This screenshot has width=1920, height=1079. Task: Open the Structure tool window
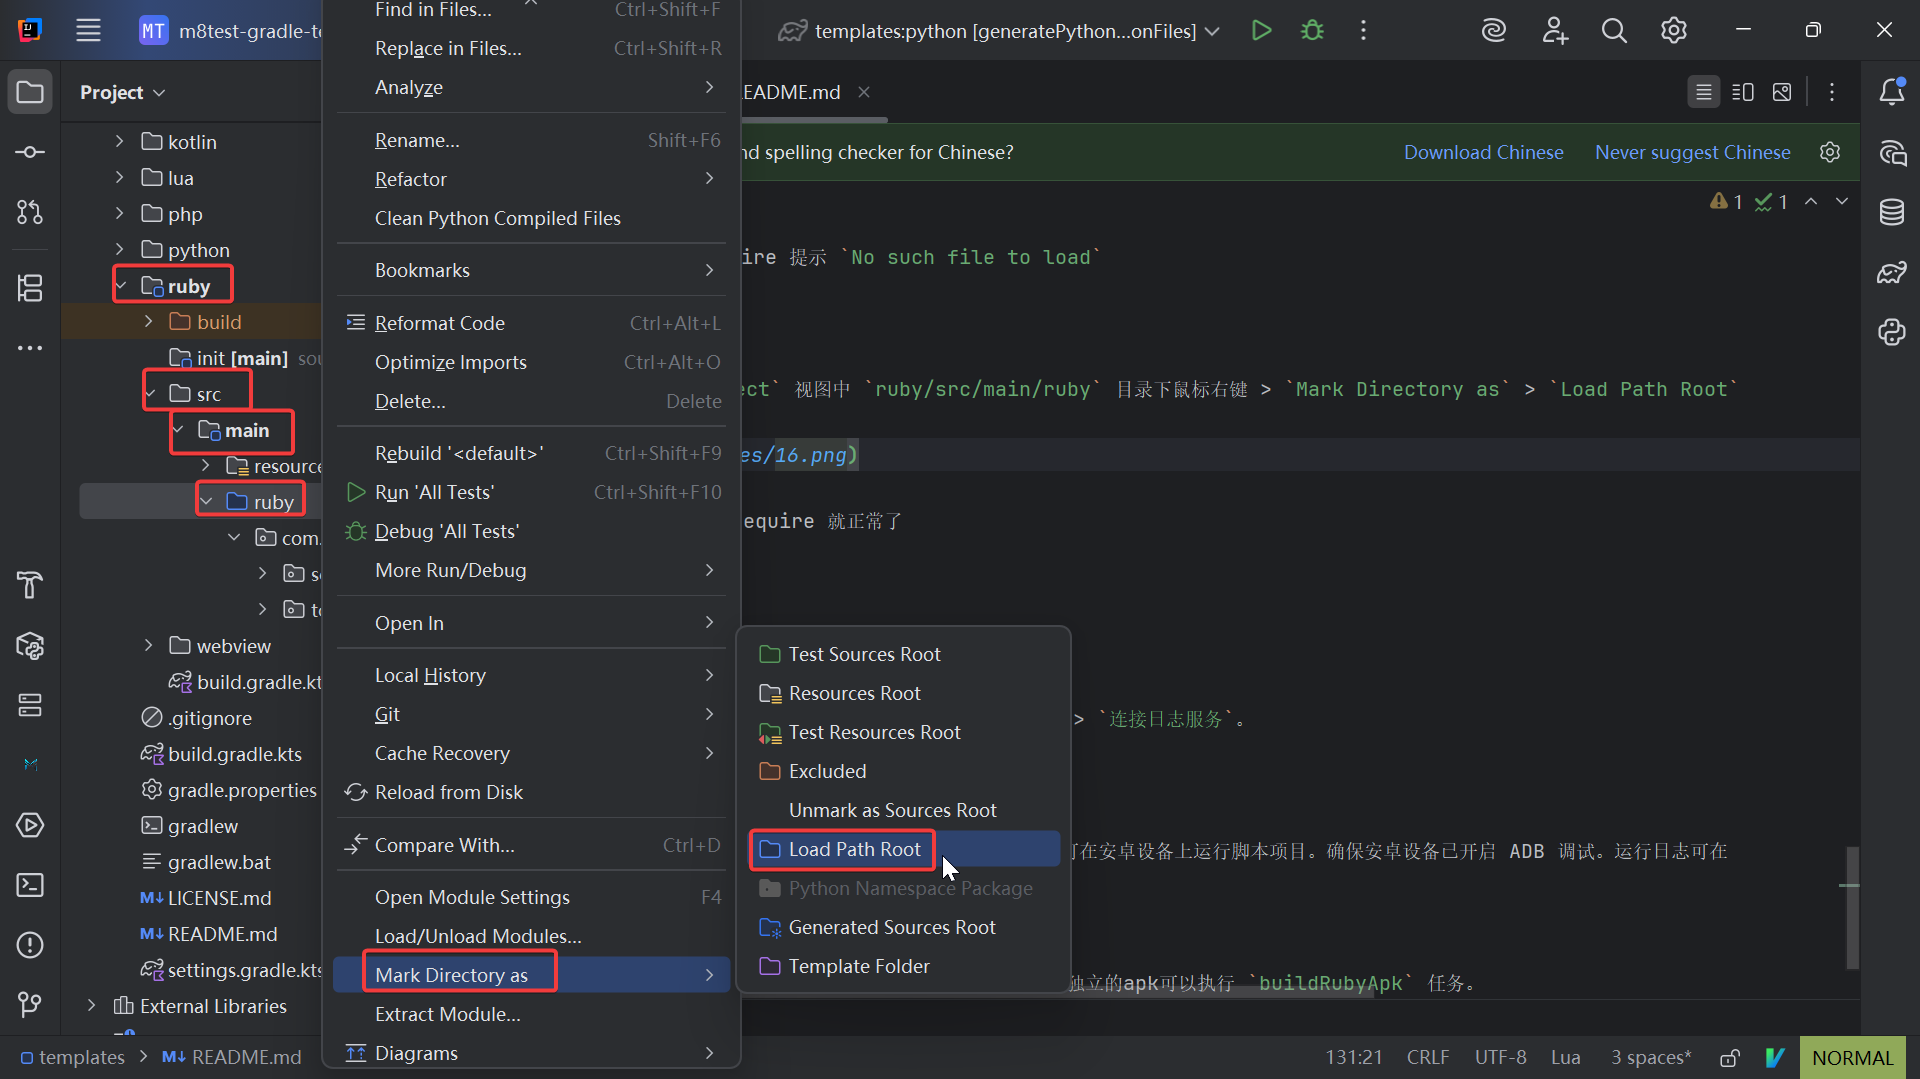30,288
